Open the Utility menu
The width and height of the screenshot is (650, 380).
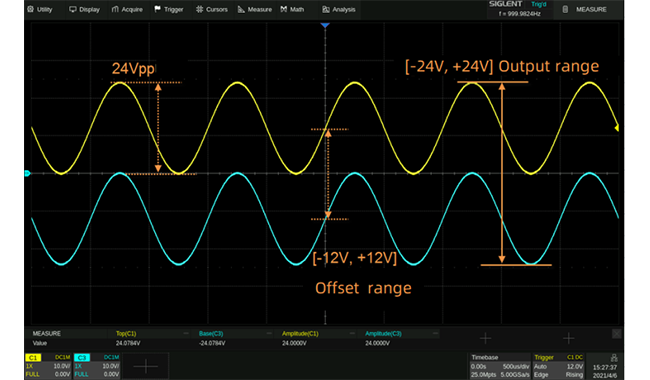point(40,9)
